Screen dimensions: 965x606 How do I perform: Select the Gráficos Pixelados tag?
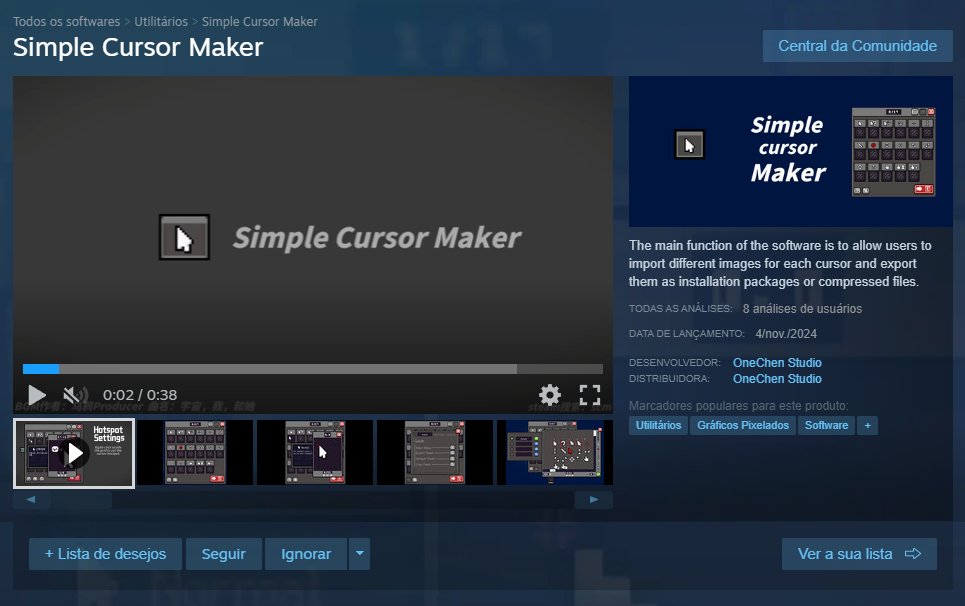pos(743,425)
